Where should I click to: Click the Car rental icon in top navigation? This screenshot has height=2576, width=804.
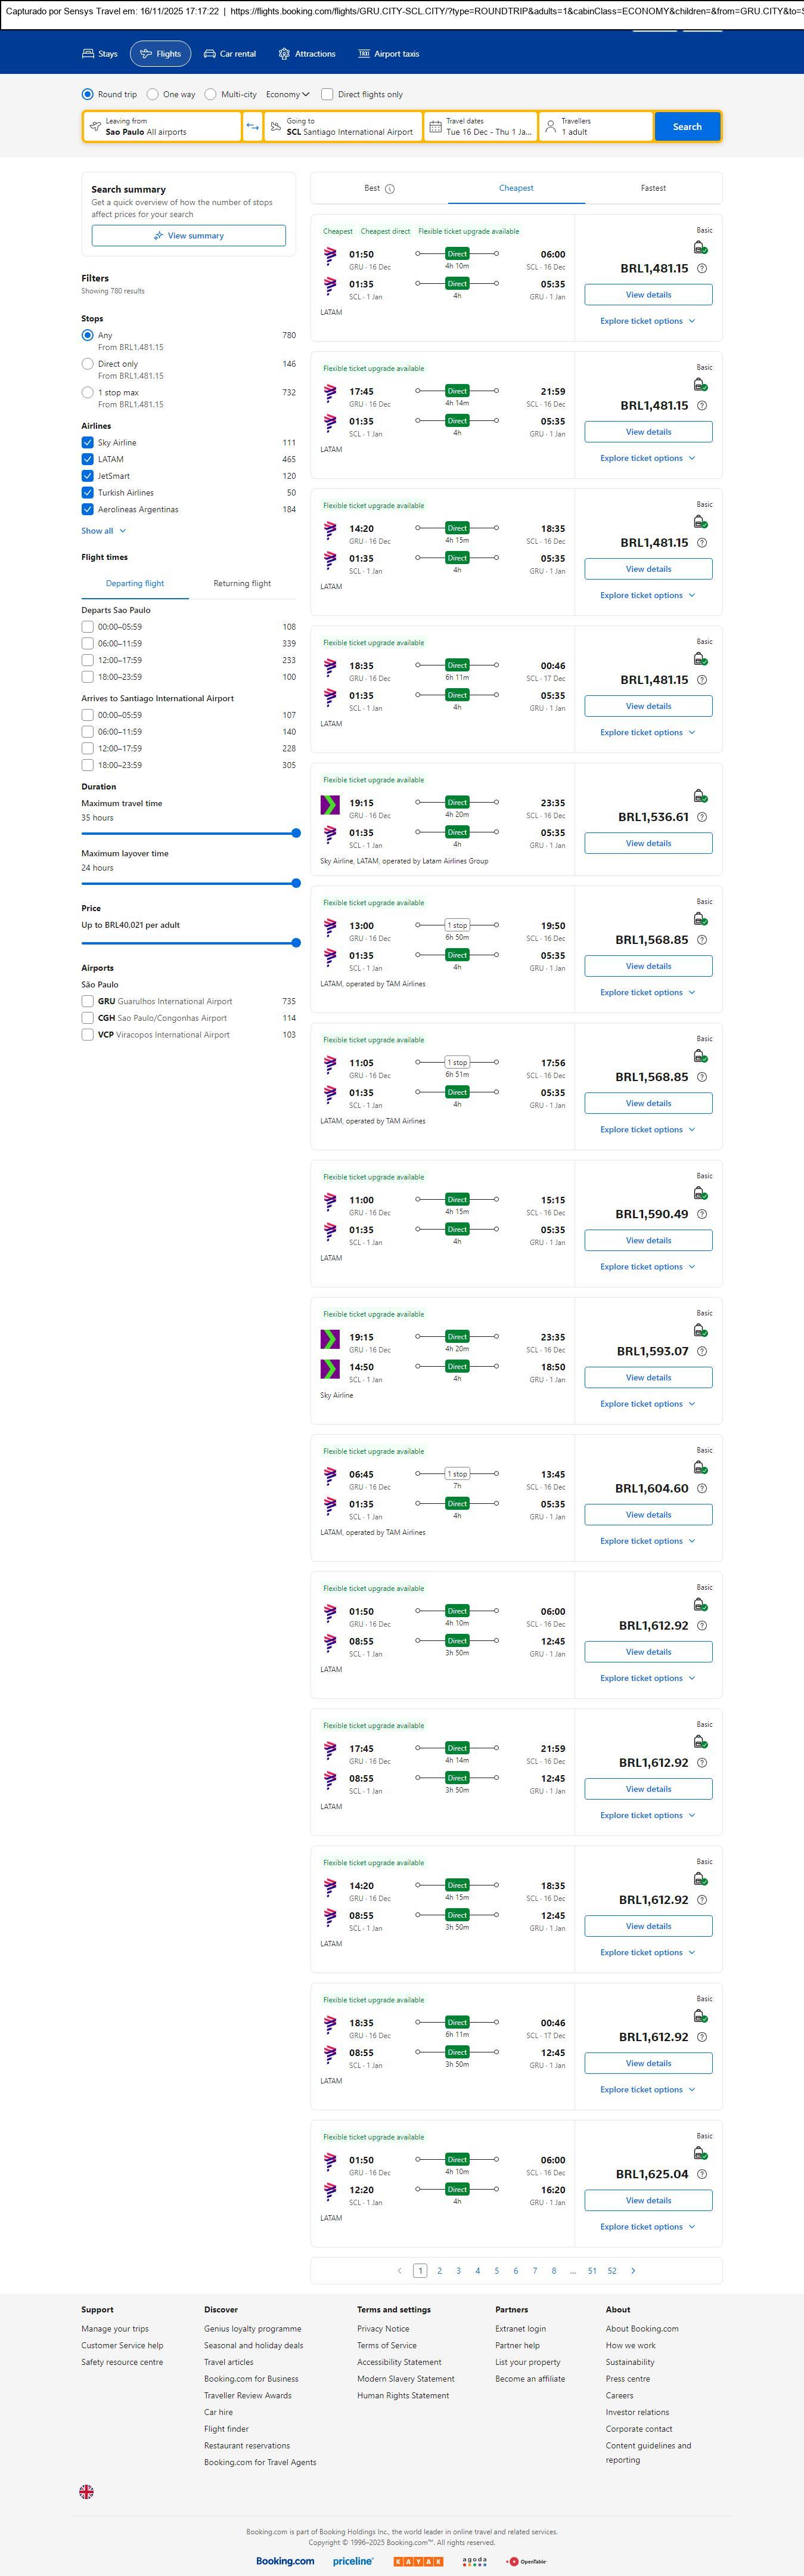[210, 54]
